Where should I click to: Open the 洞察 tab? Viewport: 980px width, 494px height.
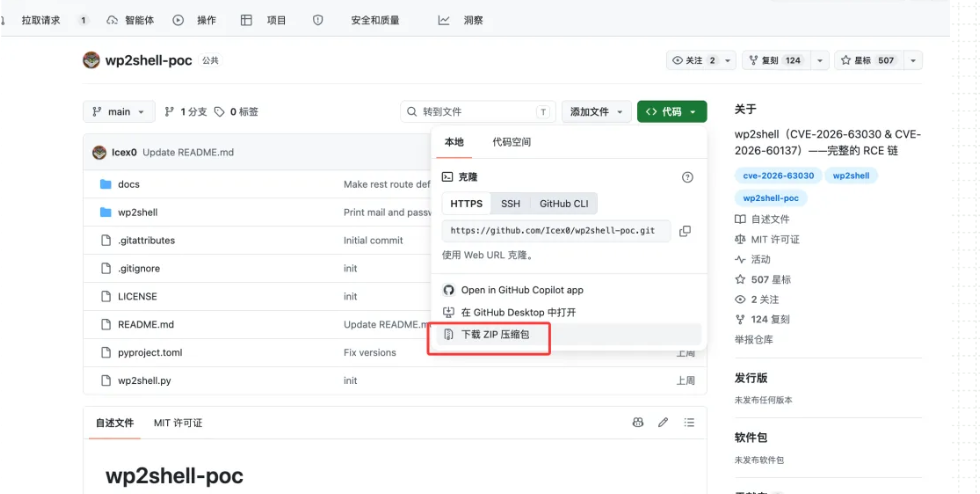tap(461, 20)
